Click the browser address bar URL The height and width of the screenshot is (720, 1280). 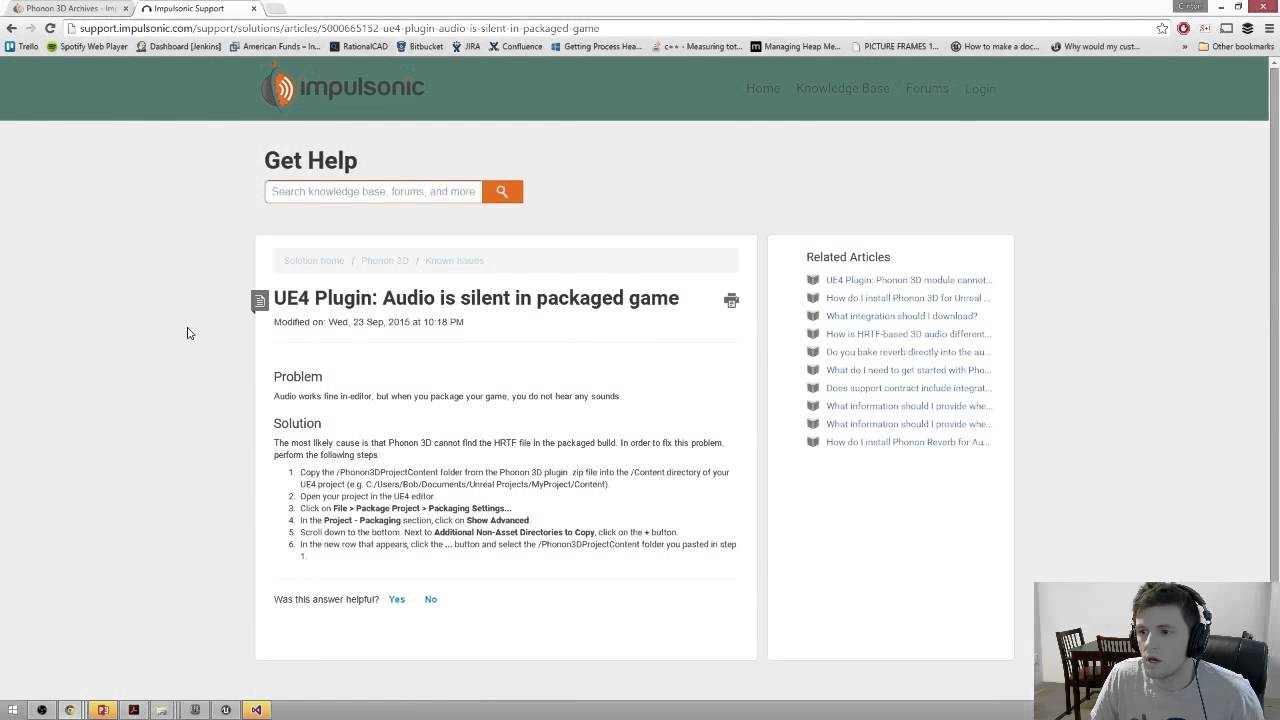pos(340,28)
